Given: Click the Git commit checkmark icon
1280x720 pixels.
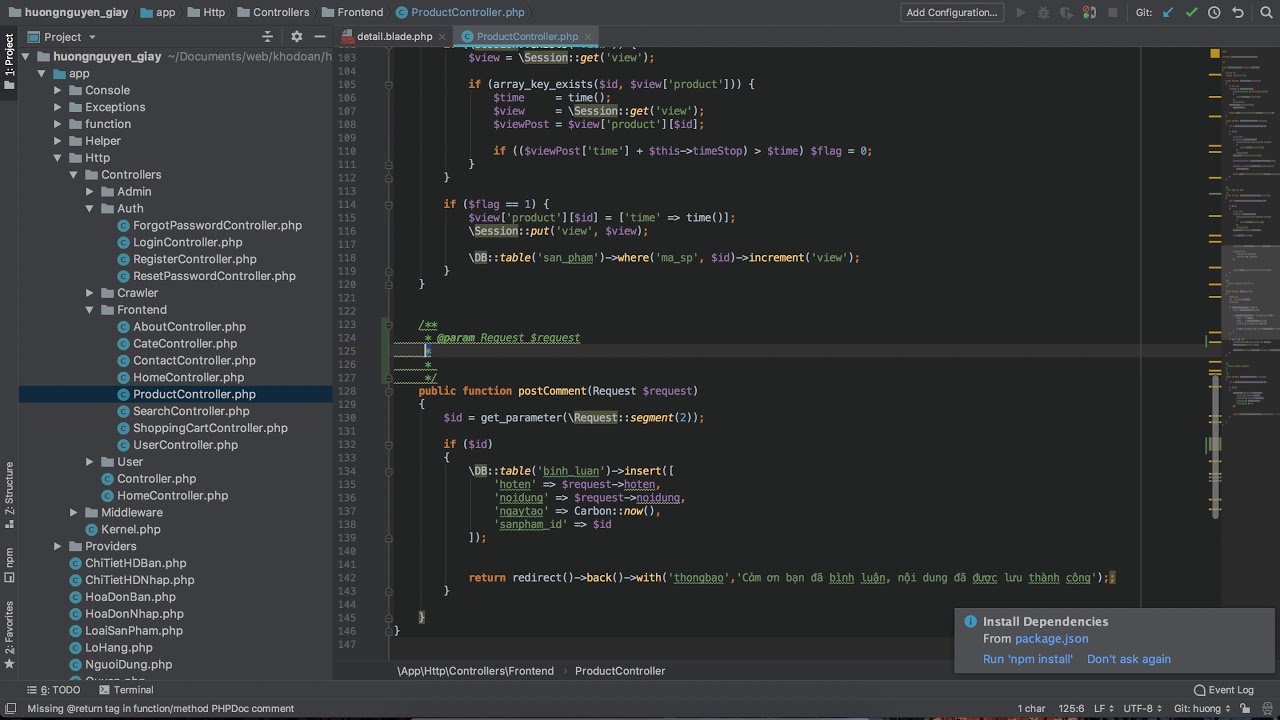Looking at the screenshot, I should (x=1191, y=13).
